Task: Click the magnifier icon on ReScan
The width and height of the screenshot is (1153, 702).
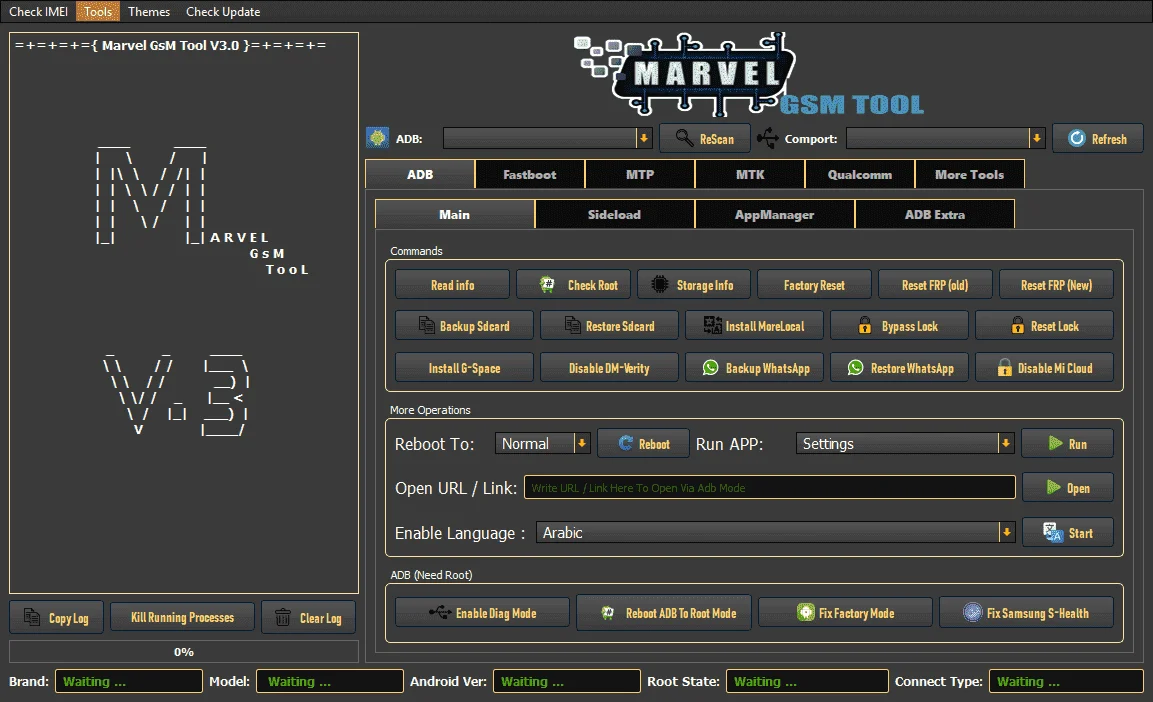Action: tap(685, 138)
